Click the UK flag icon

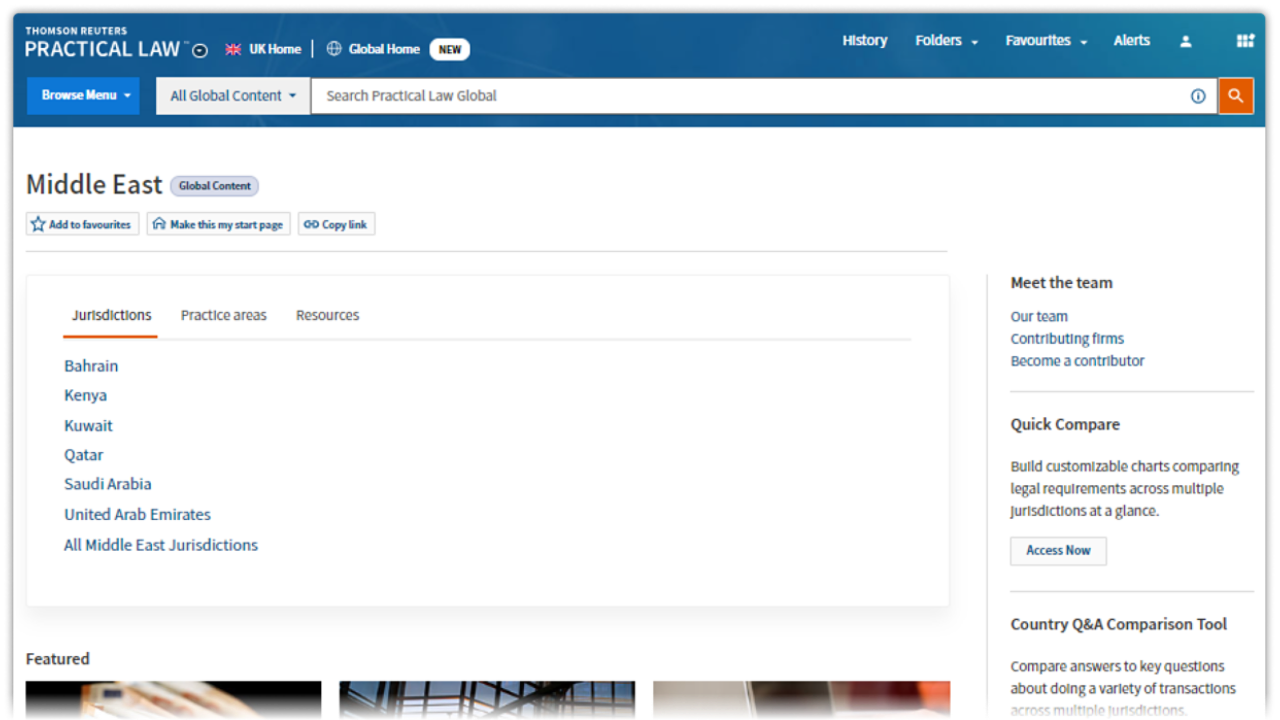(x=233, y=49)
